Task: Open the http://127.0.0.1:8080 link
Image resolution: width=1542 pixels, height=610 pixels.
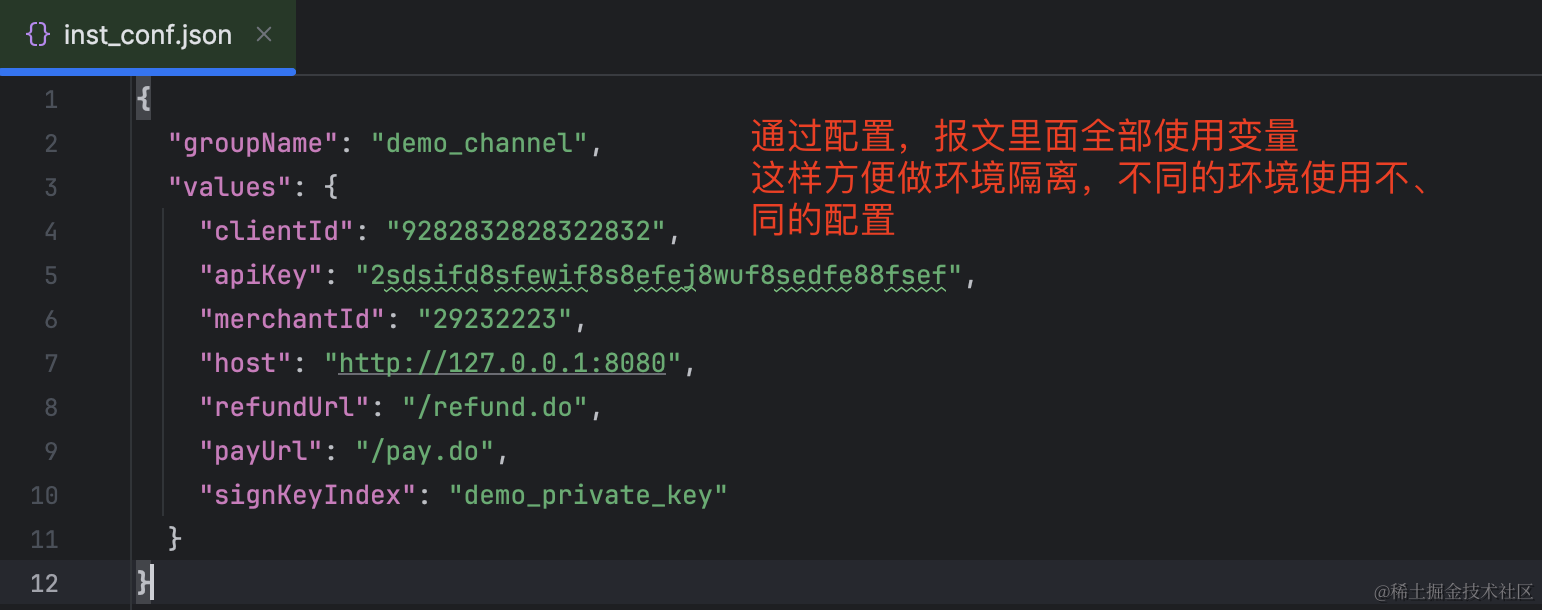Action: click(502, 363)
